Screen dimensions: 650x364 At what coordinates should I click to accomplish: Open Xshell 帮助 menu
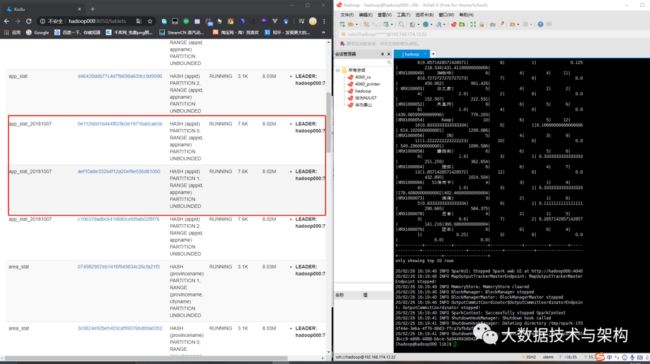466,15
